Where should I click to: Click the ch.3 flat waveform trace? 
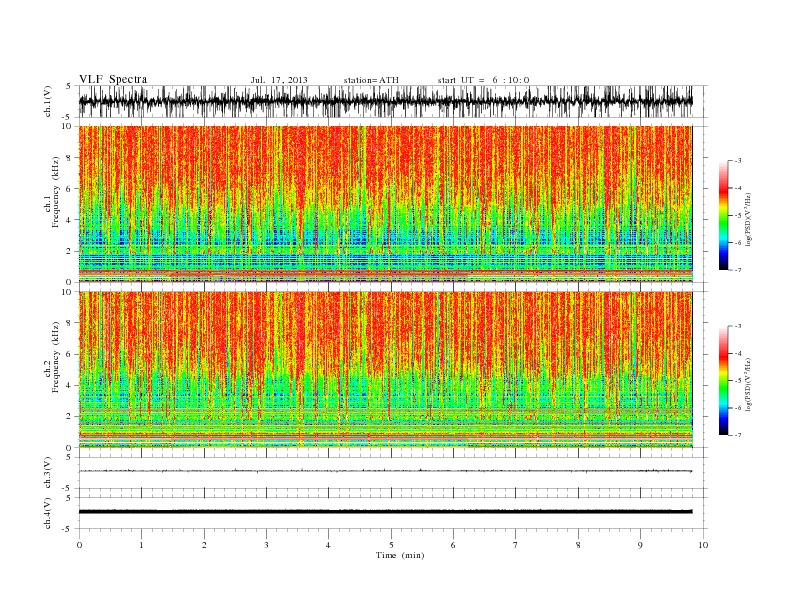pyautogui.click(x=385, y=471)
